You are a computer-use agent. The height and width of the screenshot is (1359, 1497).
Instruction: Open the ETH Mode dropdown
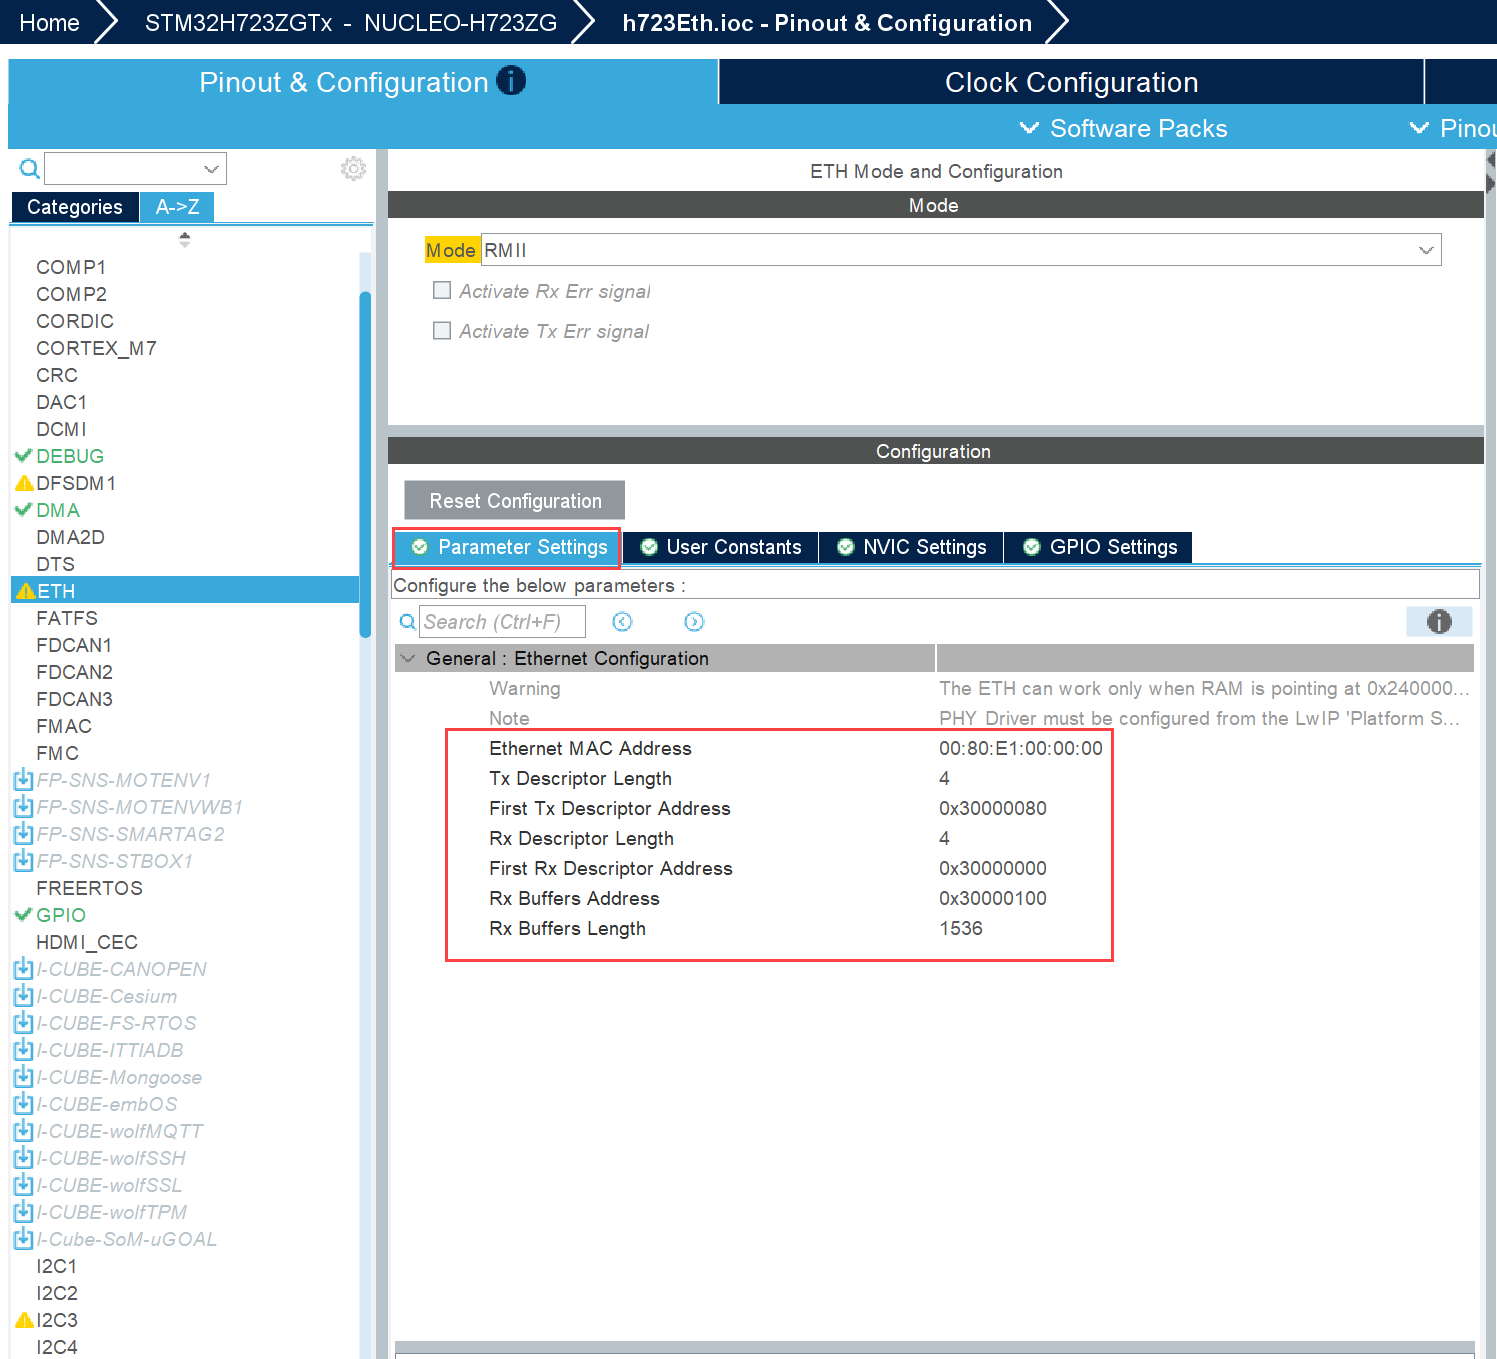tap(1426, 250)
